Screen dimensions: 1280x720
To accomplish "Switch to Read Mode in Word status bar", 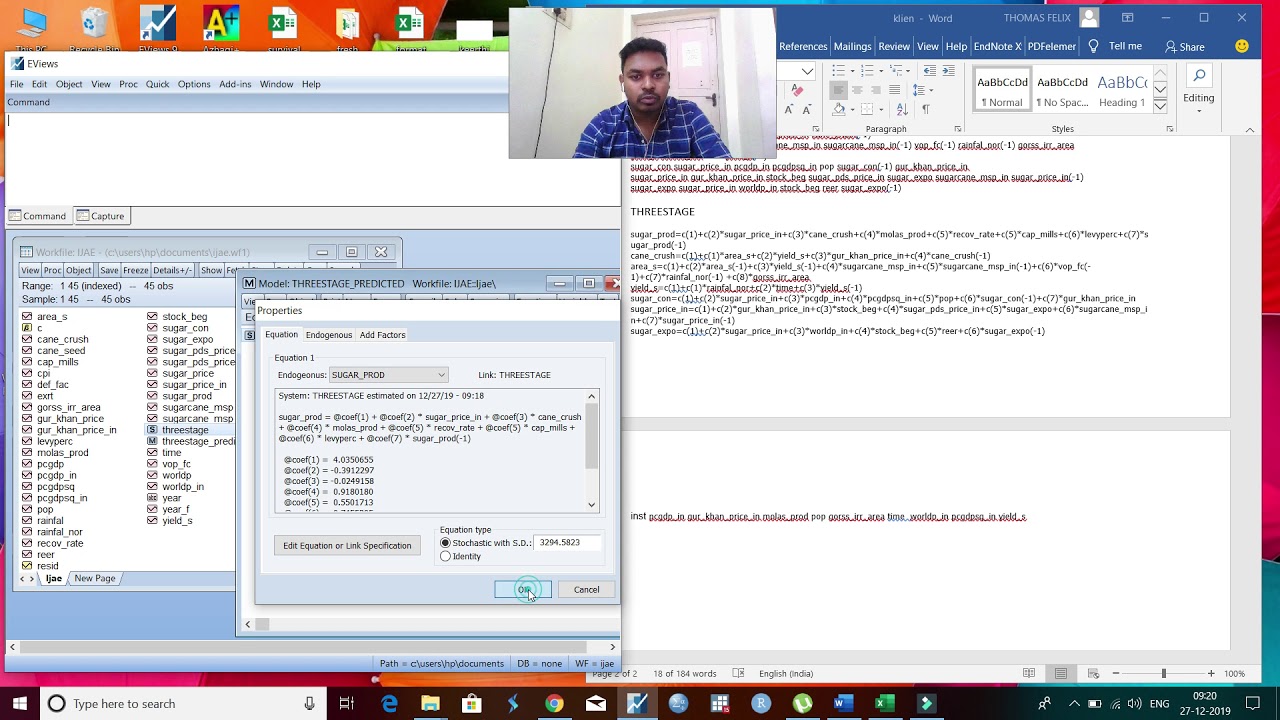I will pos(1029,673).
